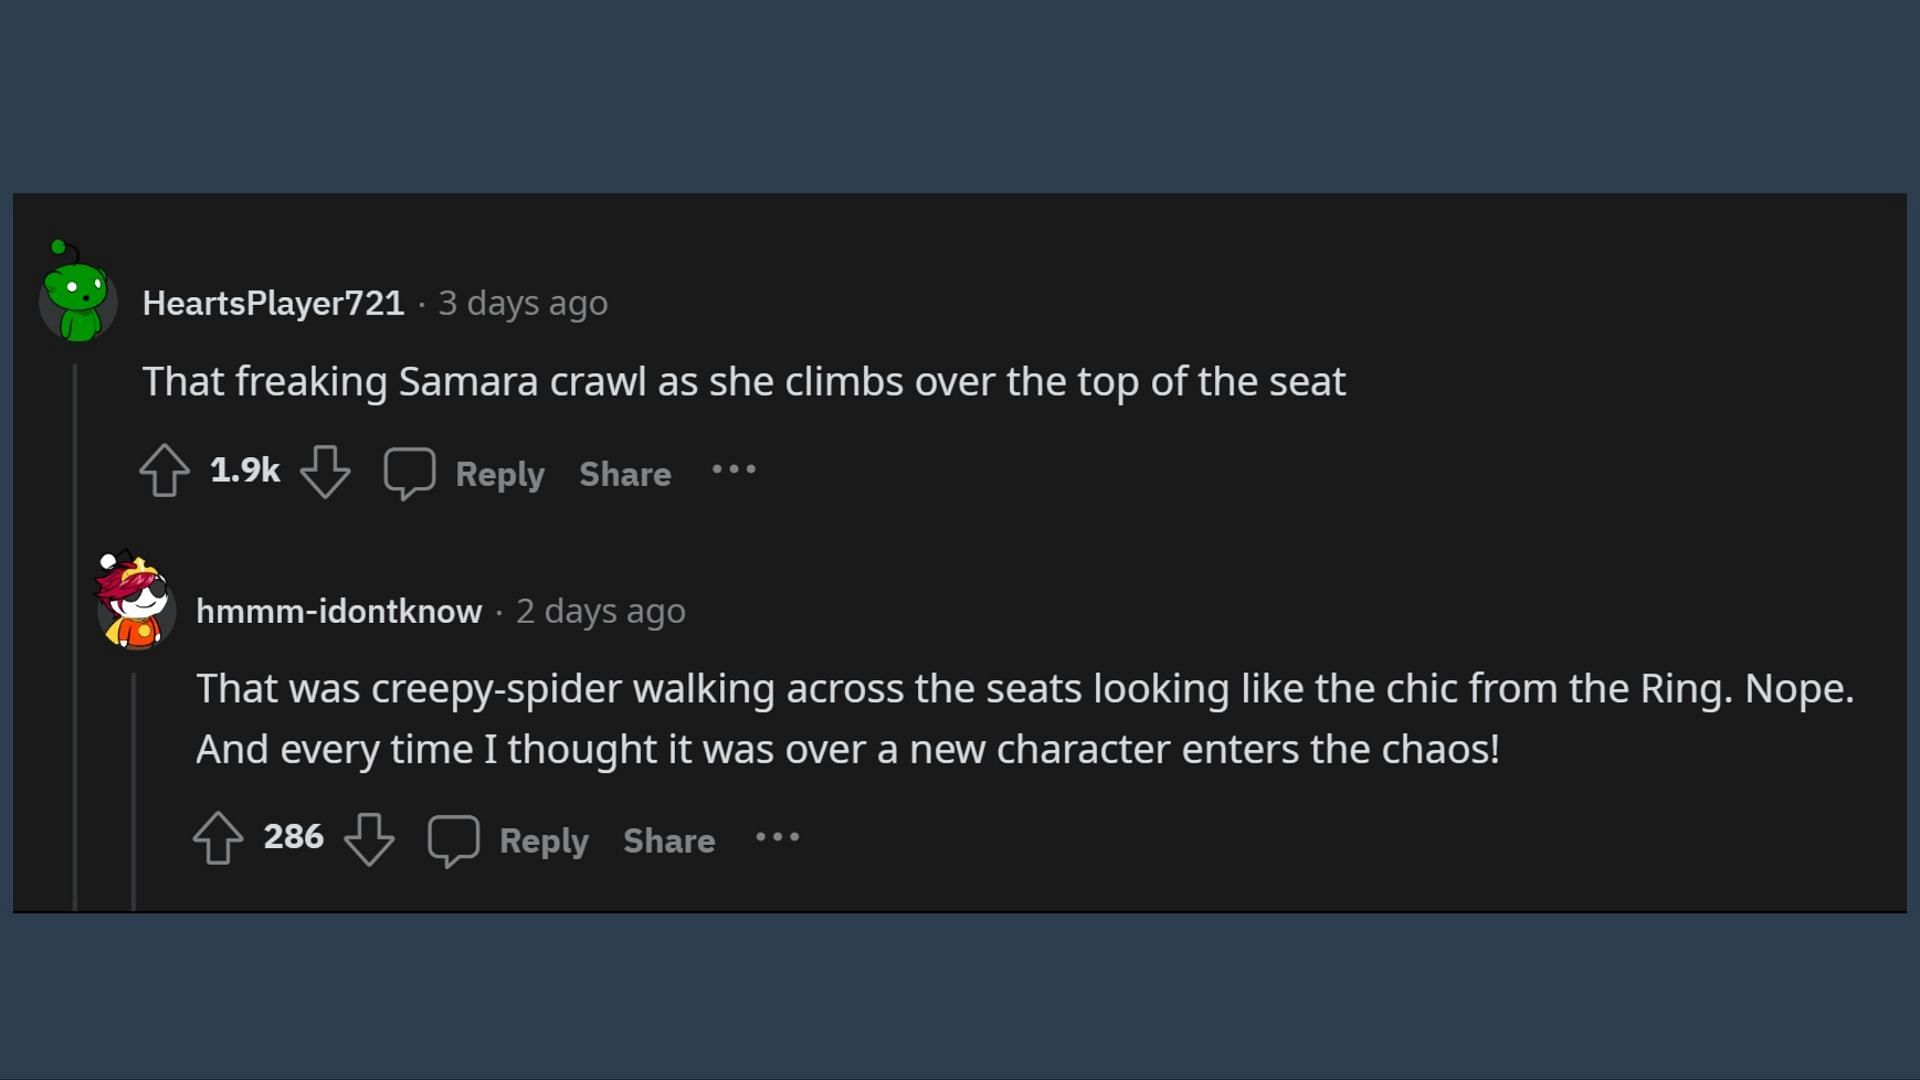
Task: Click hmmm-idontknow username profile link
Action: point(339,609)
